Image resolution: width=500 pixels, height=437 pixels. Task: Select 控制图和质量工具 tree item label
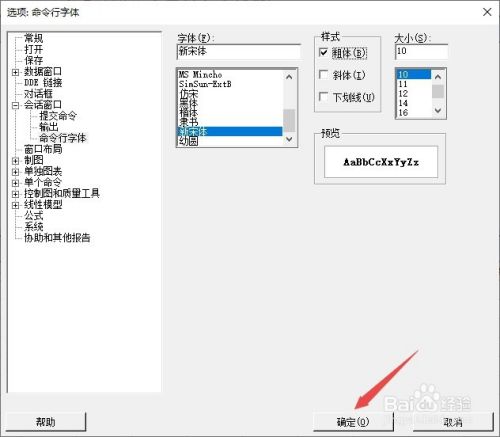pyautogui.click(x=62, y=194)
